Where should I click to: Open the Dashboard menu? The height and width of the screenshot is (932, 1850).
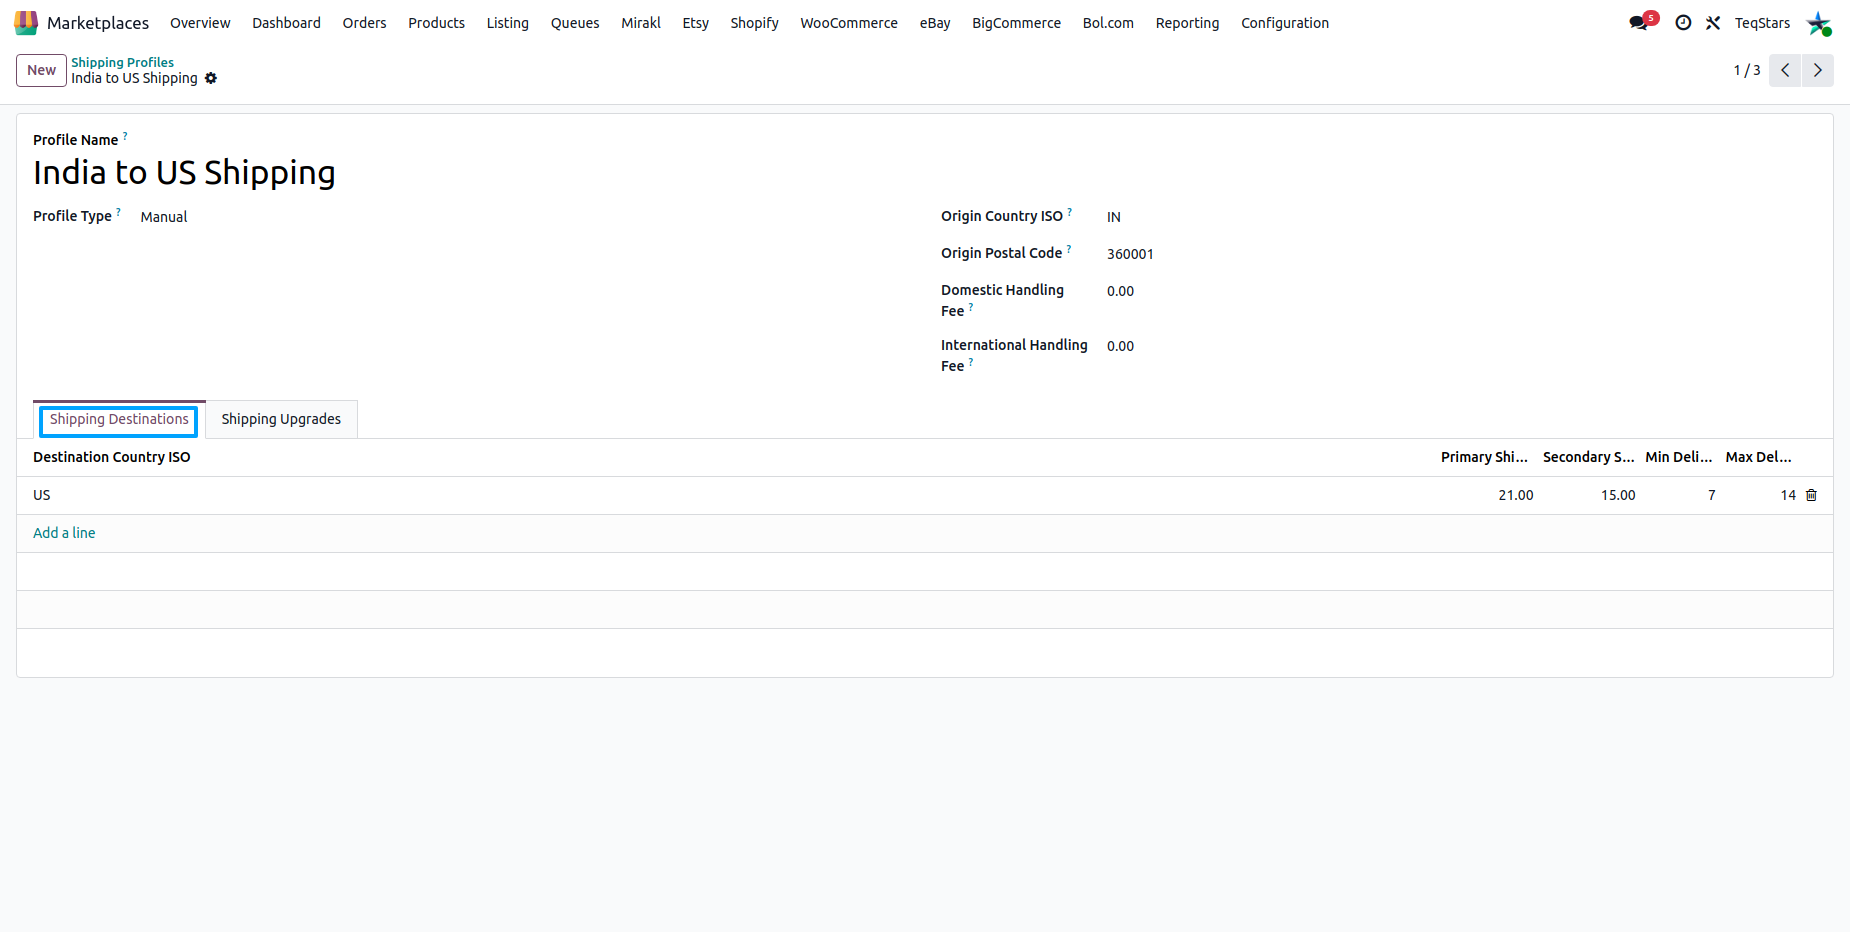coord(286,23)
